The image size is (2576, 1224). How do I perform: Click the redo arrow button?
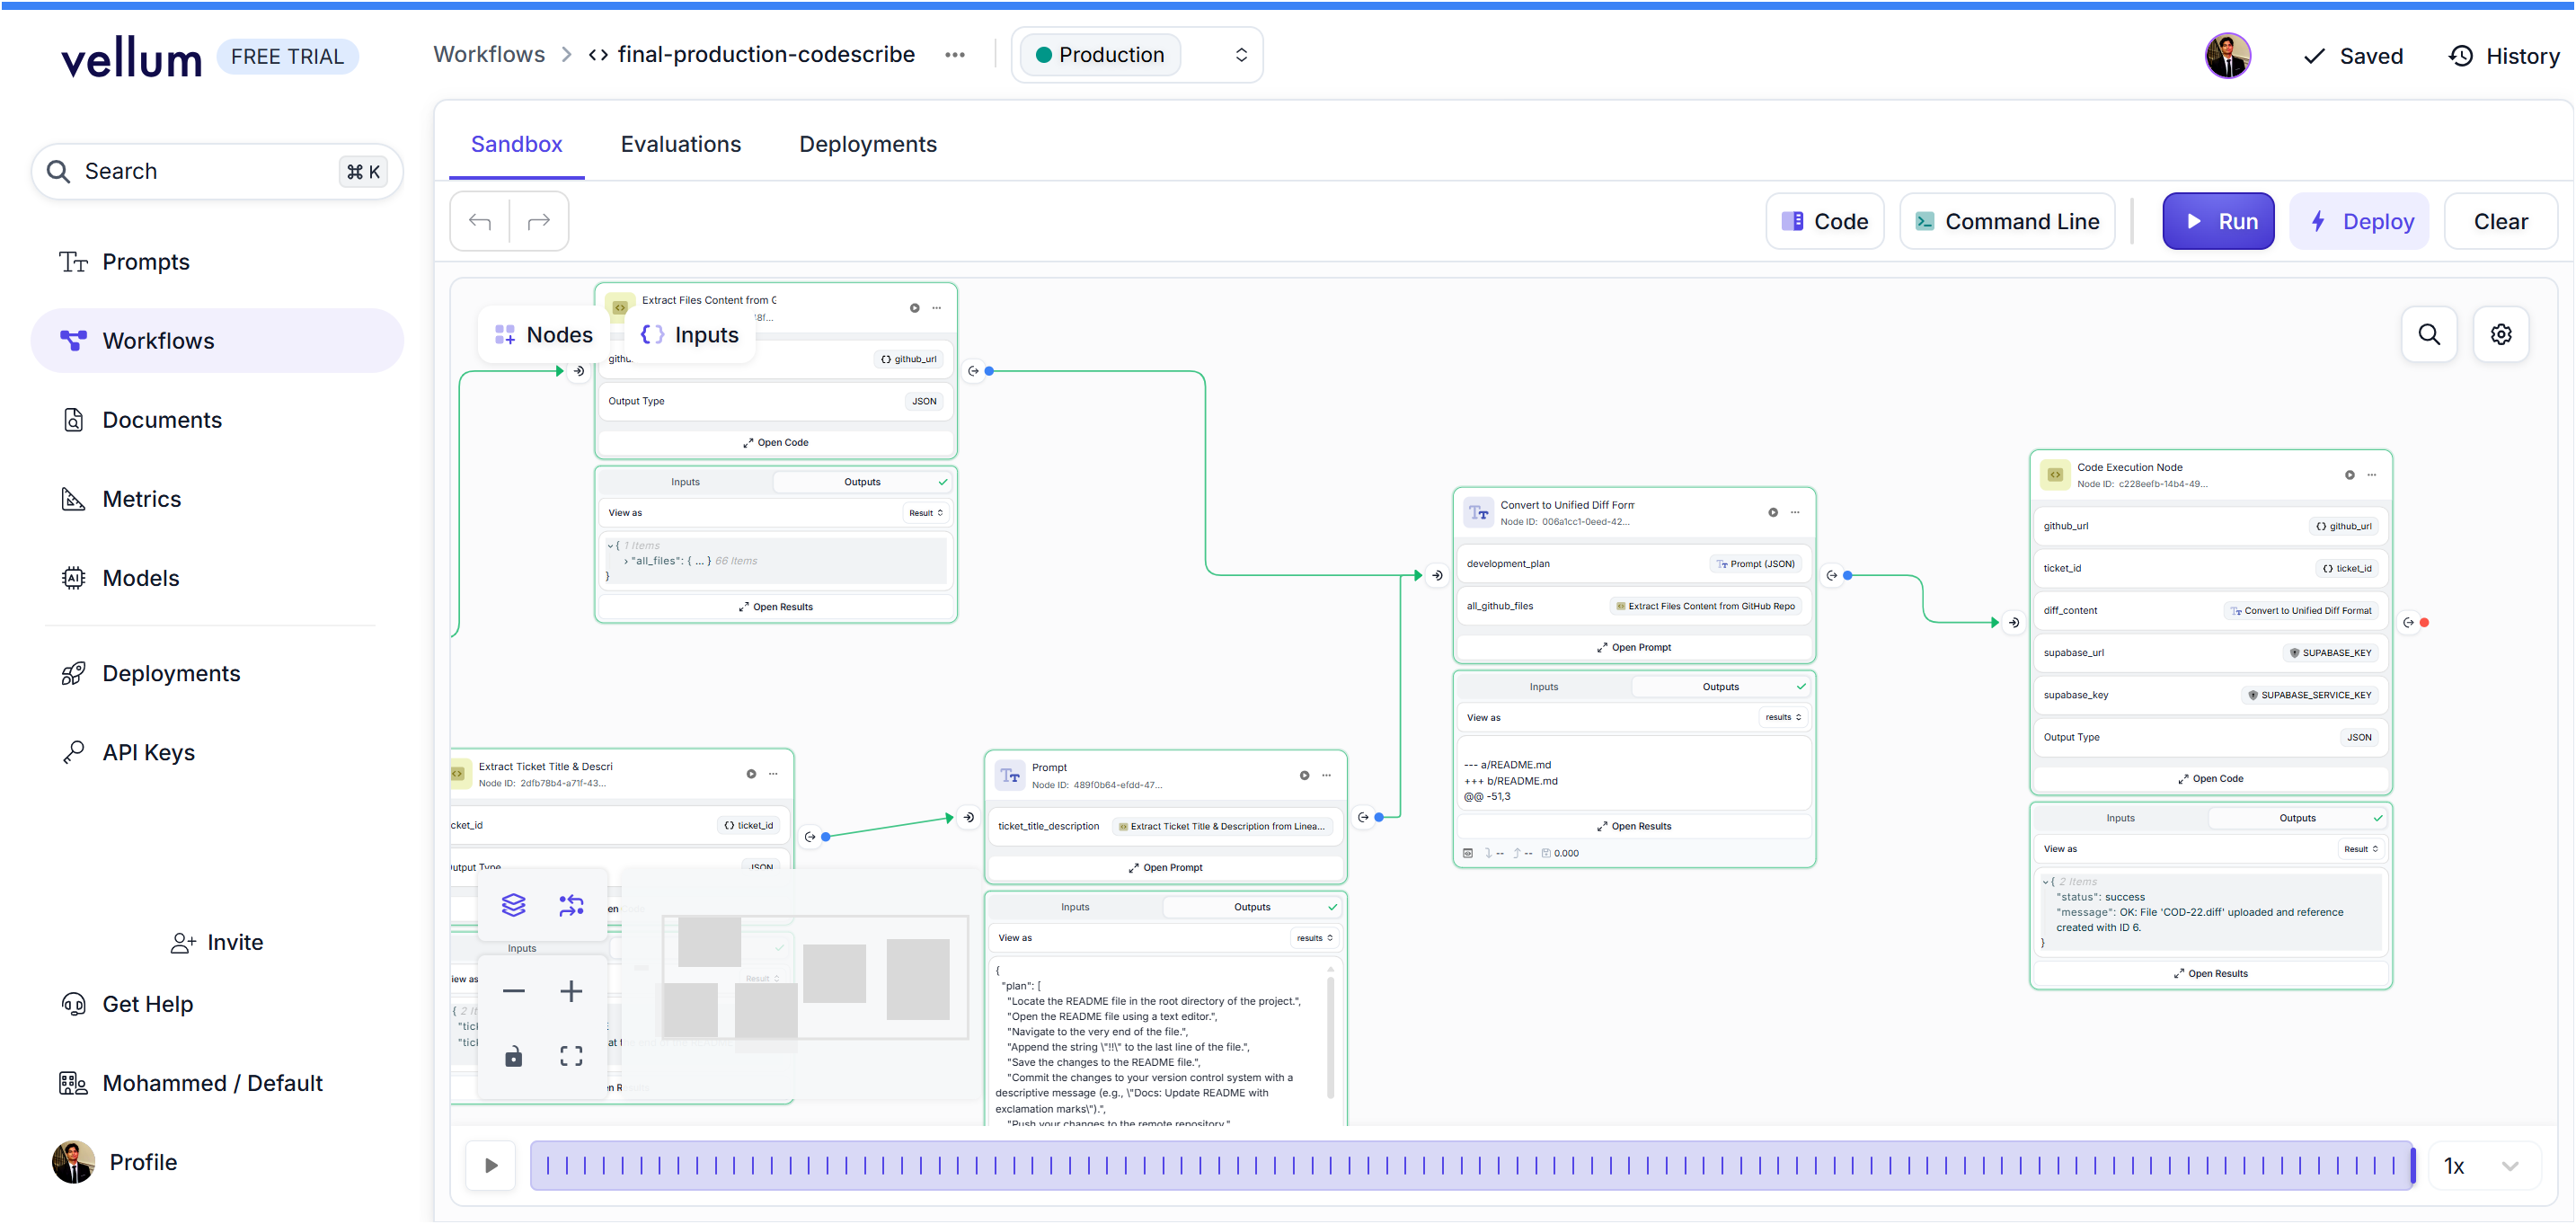539,221
